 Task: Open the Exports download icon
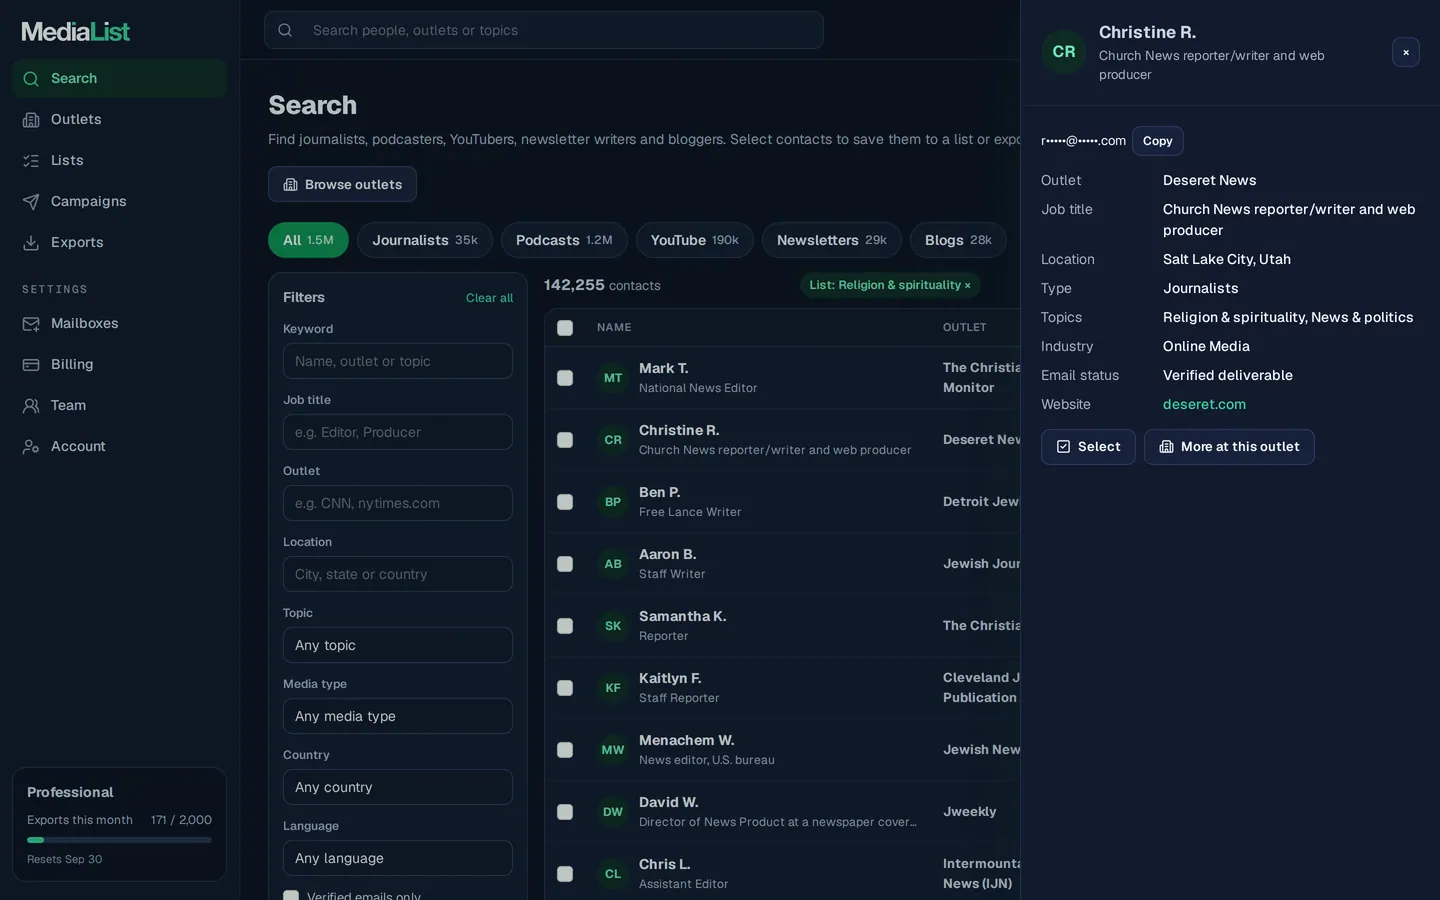31,242
